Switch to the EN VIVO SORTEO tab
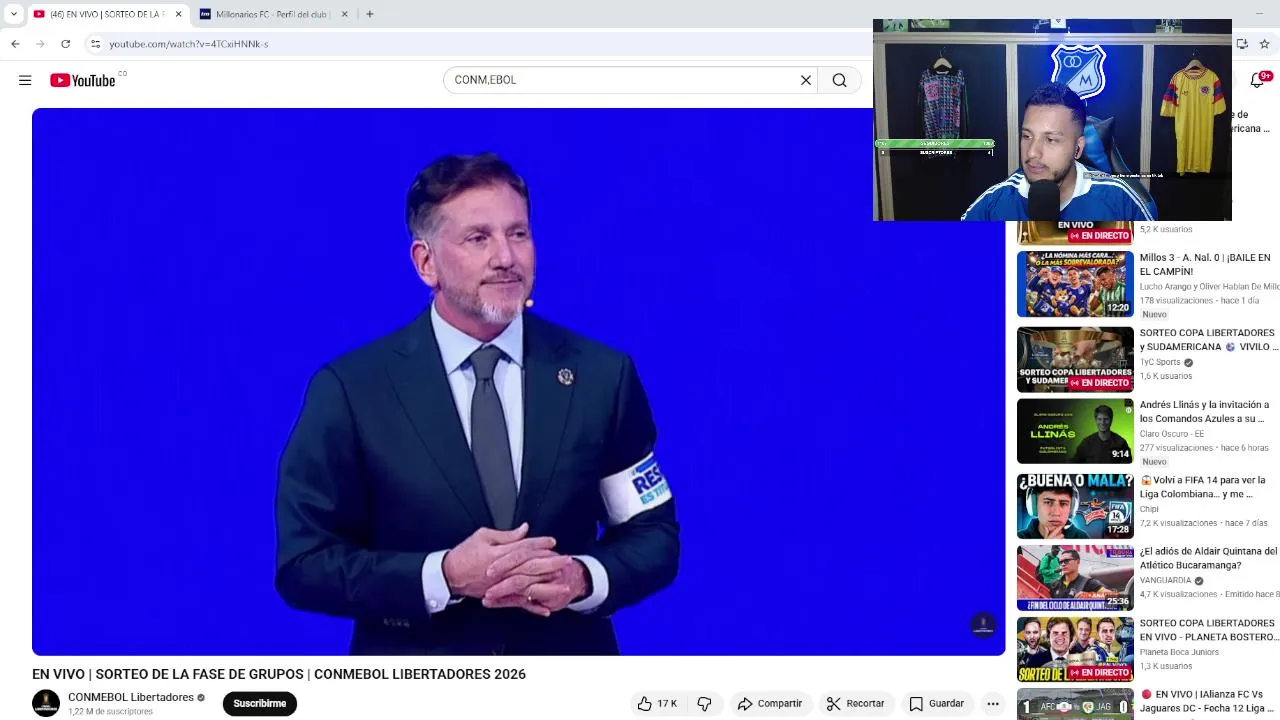Screen dimensions: 1280x720 pos(107,14)
